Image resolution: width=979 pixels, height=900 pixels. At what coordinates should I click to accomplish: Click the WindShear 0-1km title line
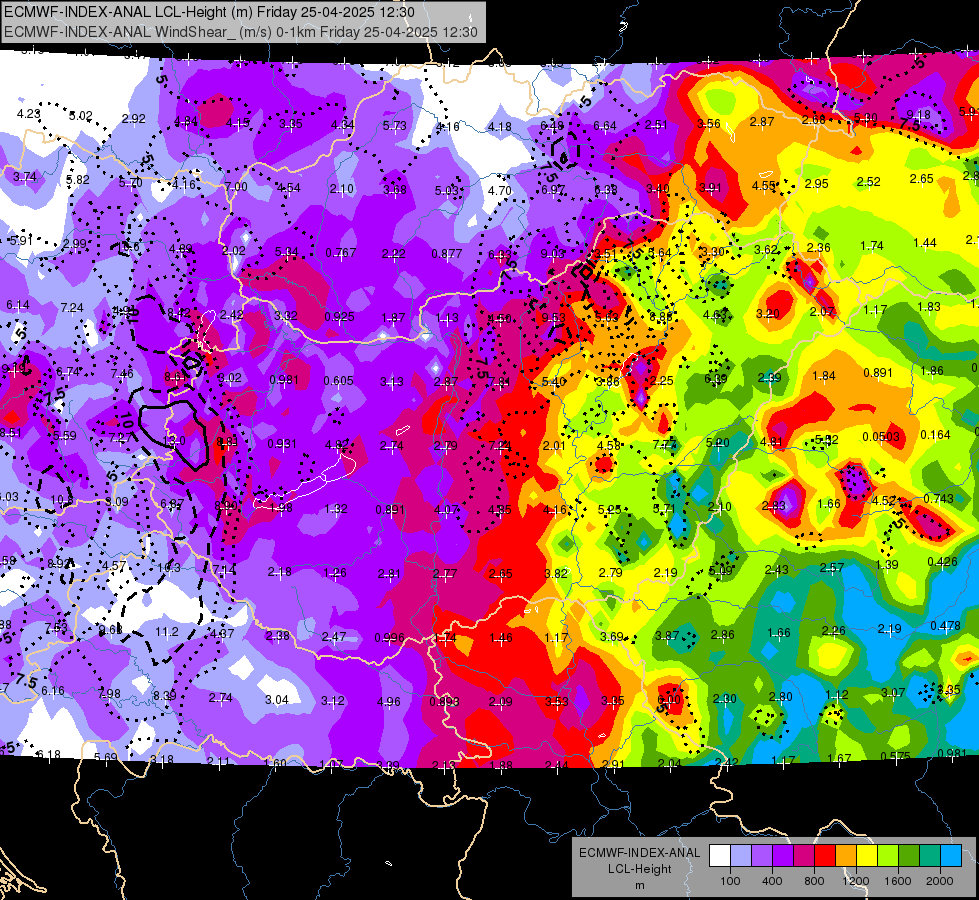coord(241,32)
